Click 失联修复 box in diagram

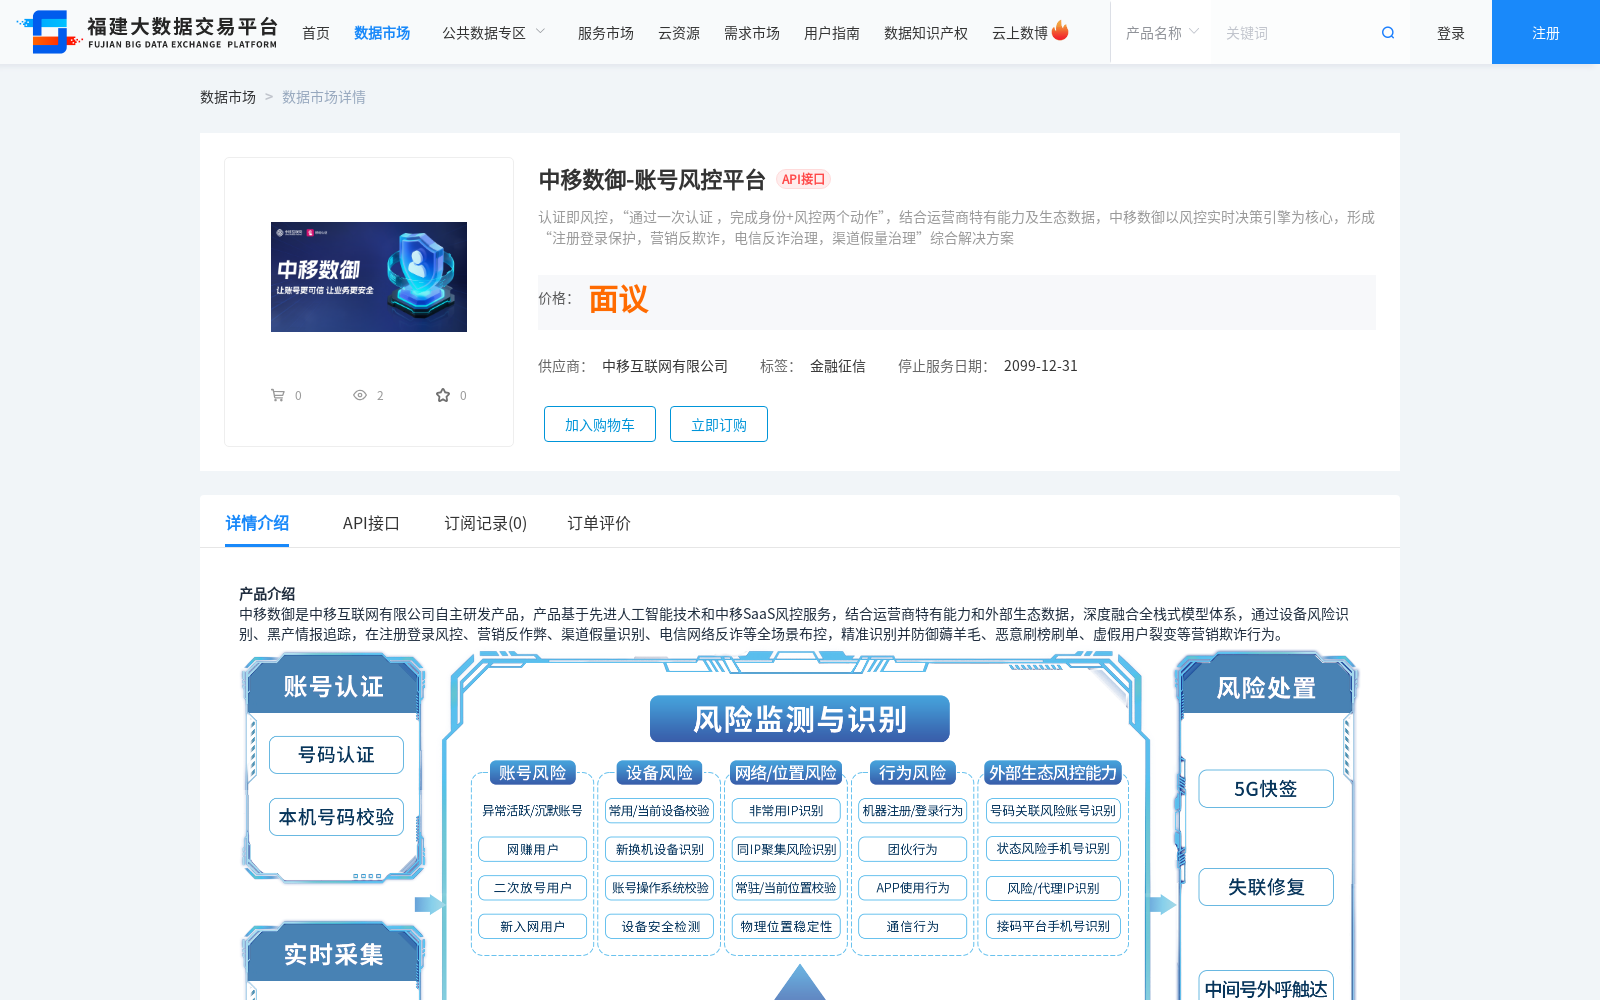(x=1266, y=887)
